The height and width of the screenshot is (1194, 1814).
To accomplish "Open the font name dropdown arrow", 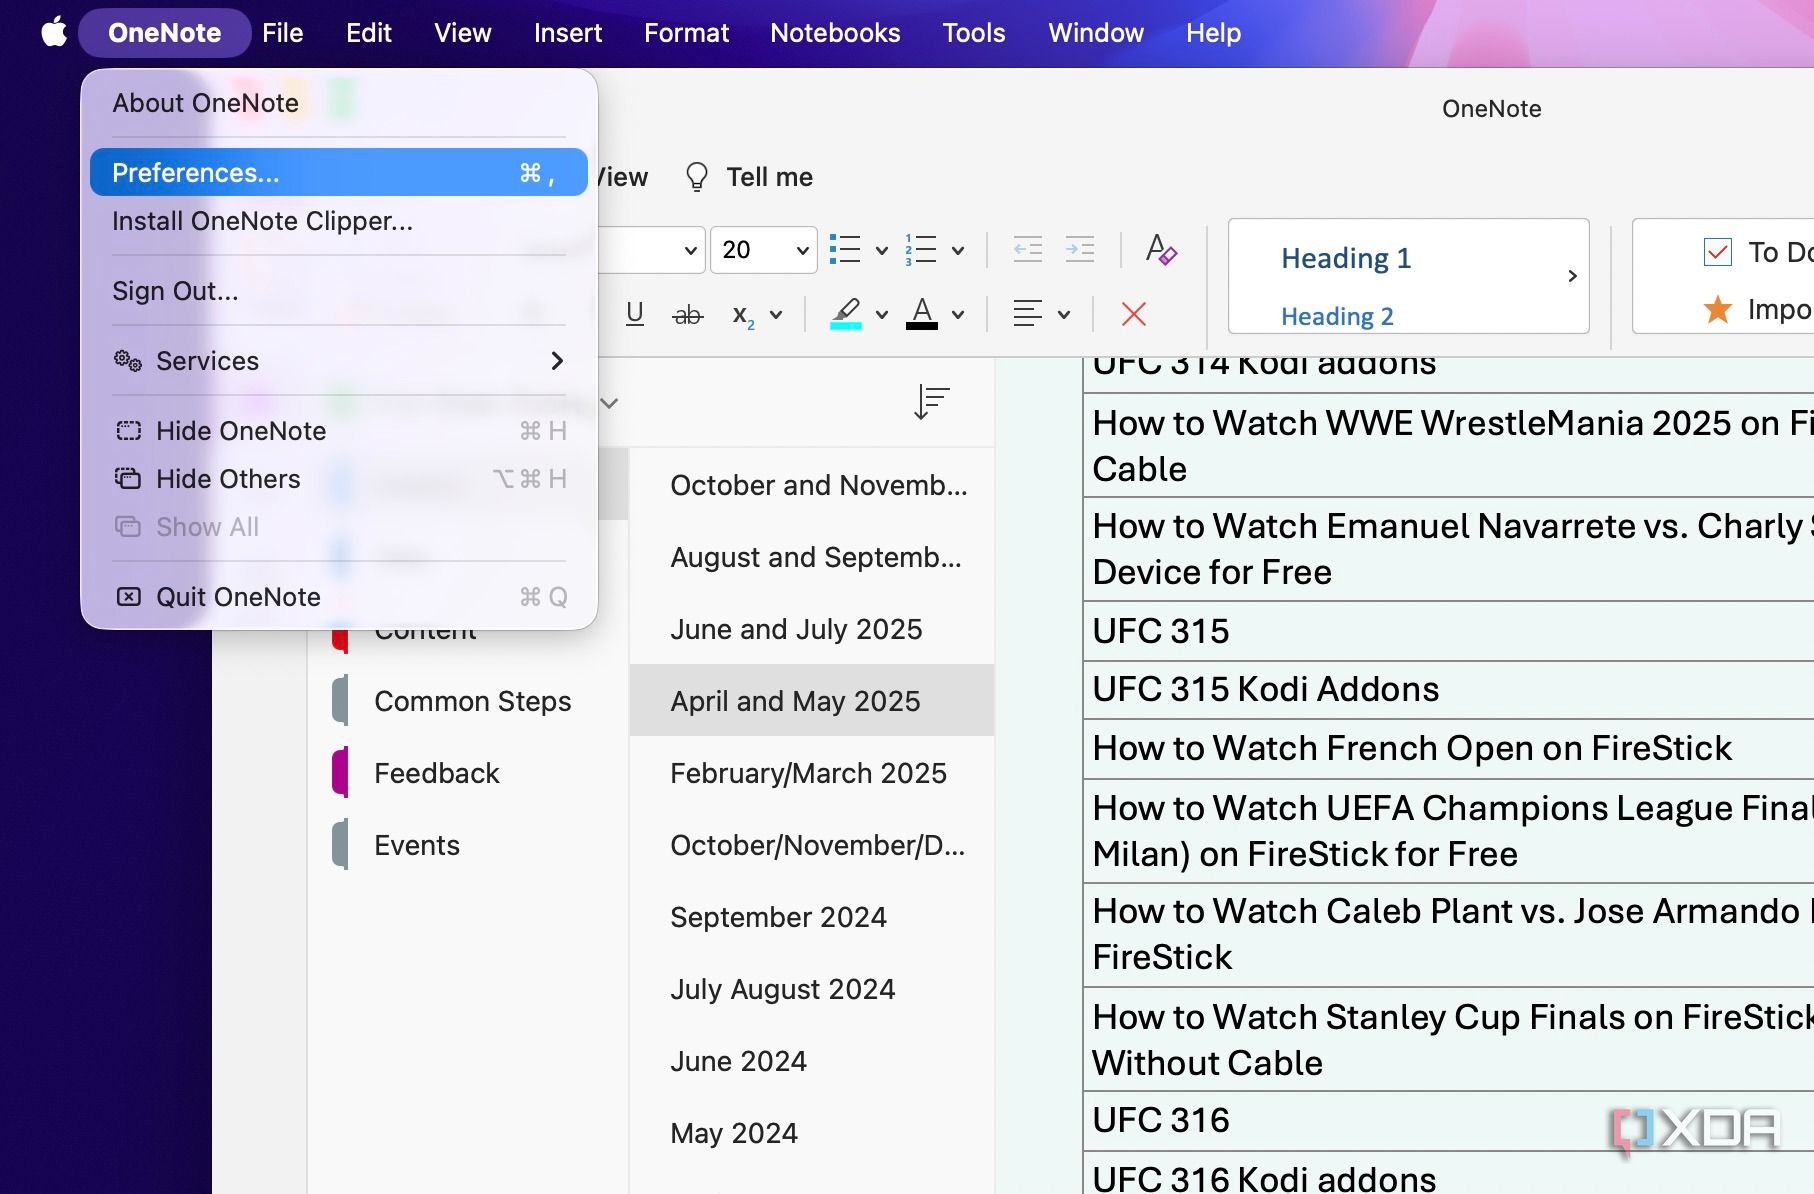I will 690,250.
